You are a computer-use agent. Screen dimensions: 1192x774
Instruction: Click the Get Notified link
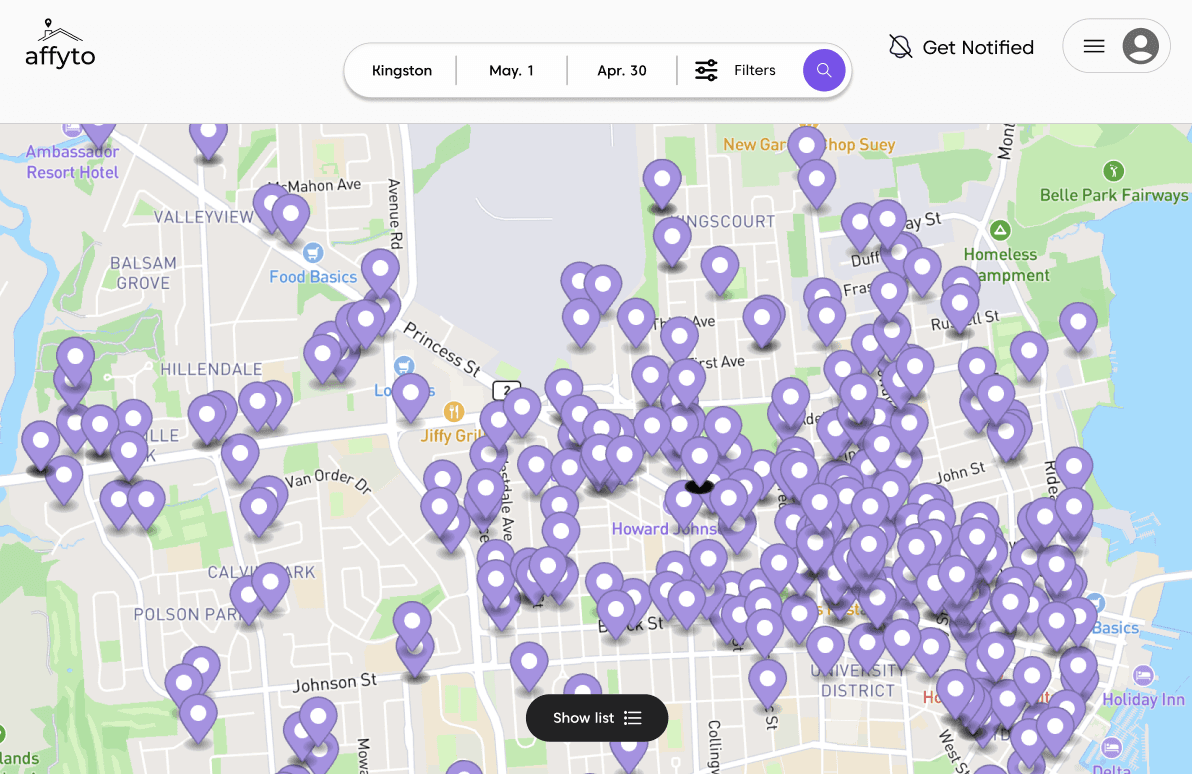pyautogui.click(x=978, y=47)
